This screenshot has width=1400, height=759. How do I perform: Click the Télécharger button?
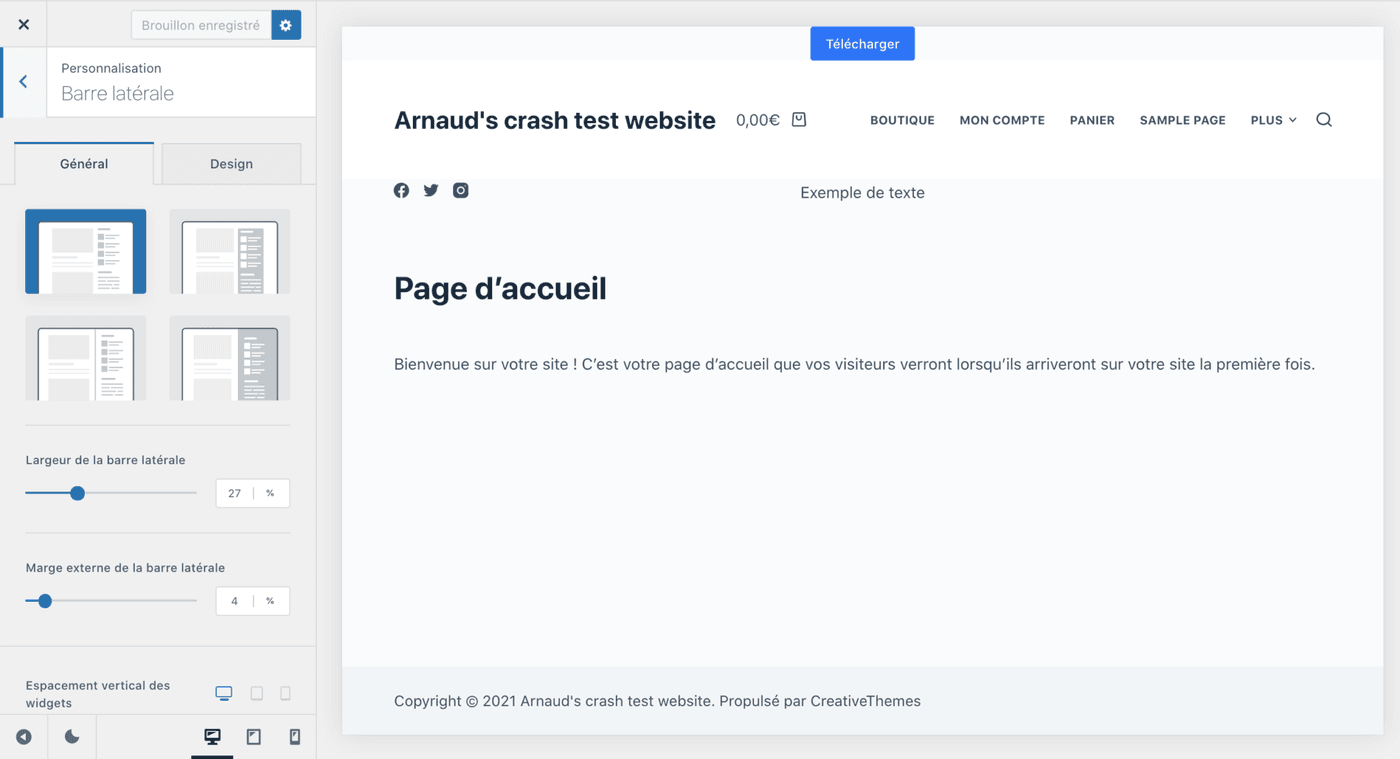point(862,44)
